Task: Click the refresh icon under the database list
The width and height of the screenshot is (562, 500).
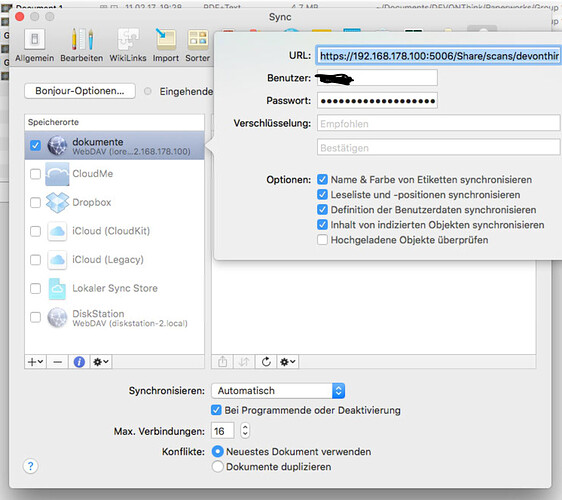Action: [266, 362]
